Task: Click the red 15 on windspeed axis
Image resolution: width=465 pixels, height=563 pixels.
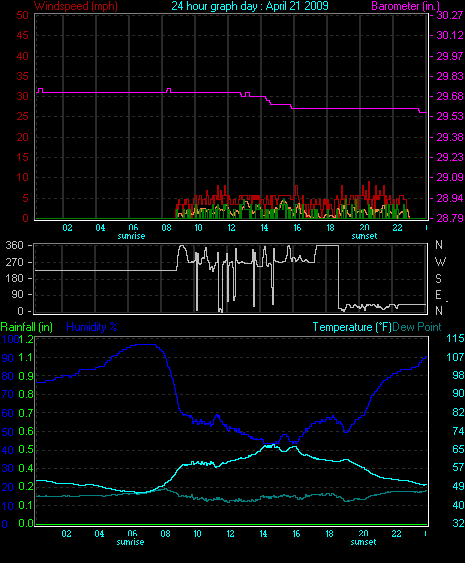Action: [22, 157]
